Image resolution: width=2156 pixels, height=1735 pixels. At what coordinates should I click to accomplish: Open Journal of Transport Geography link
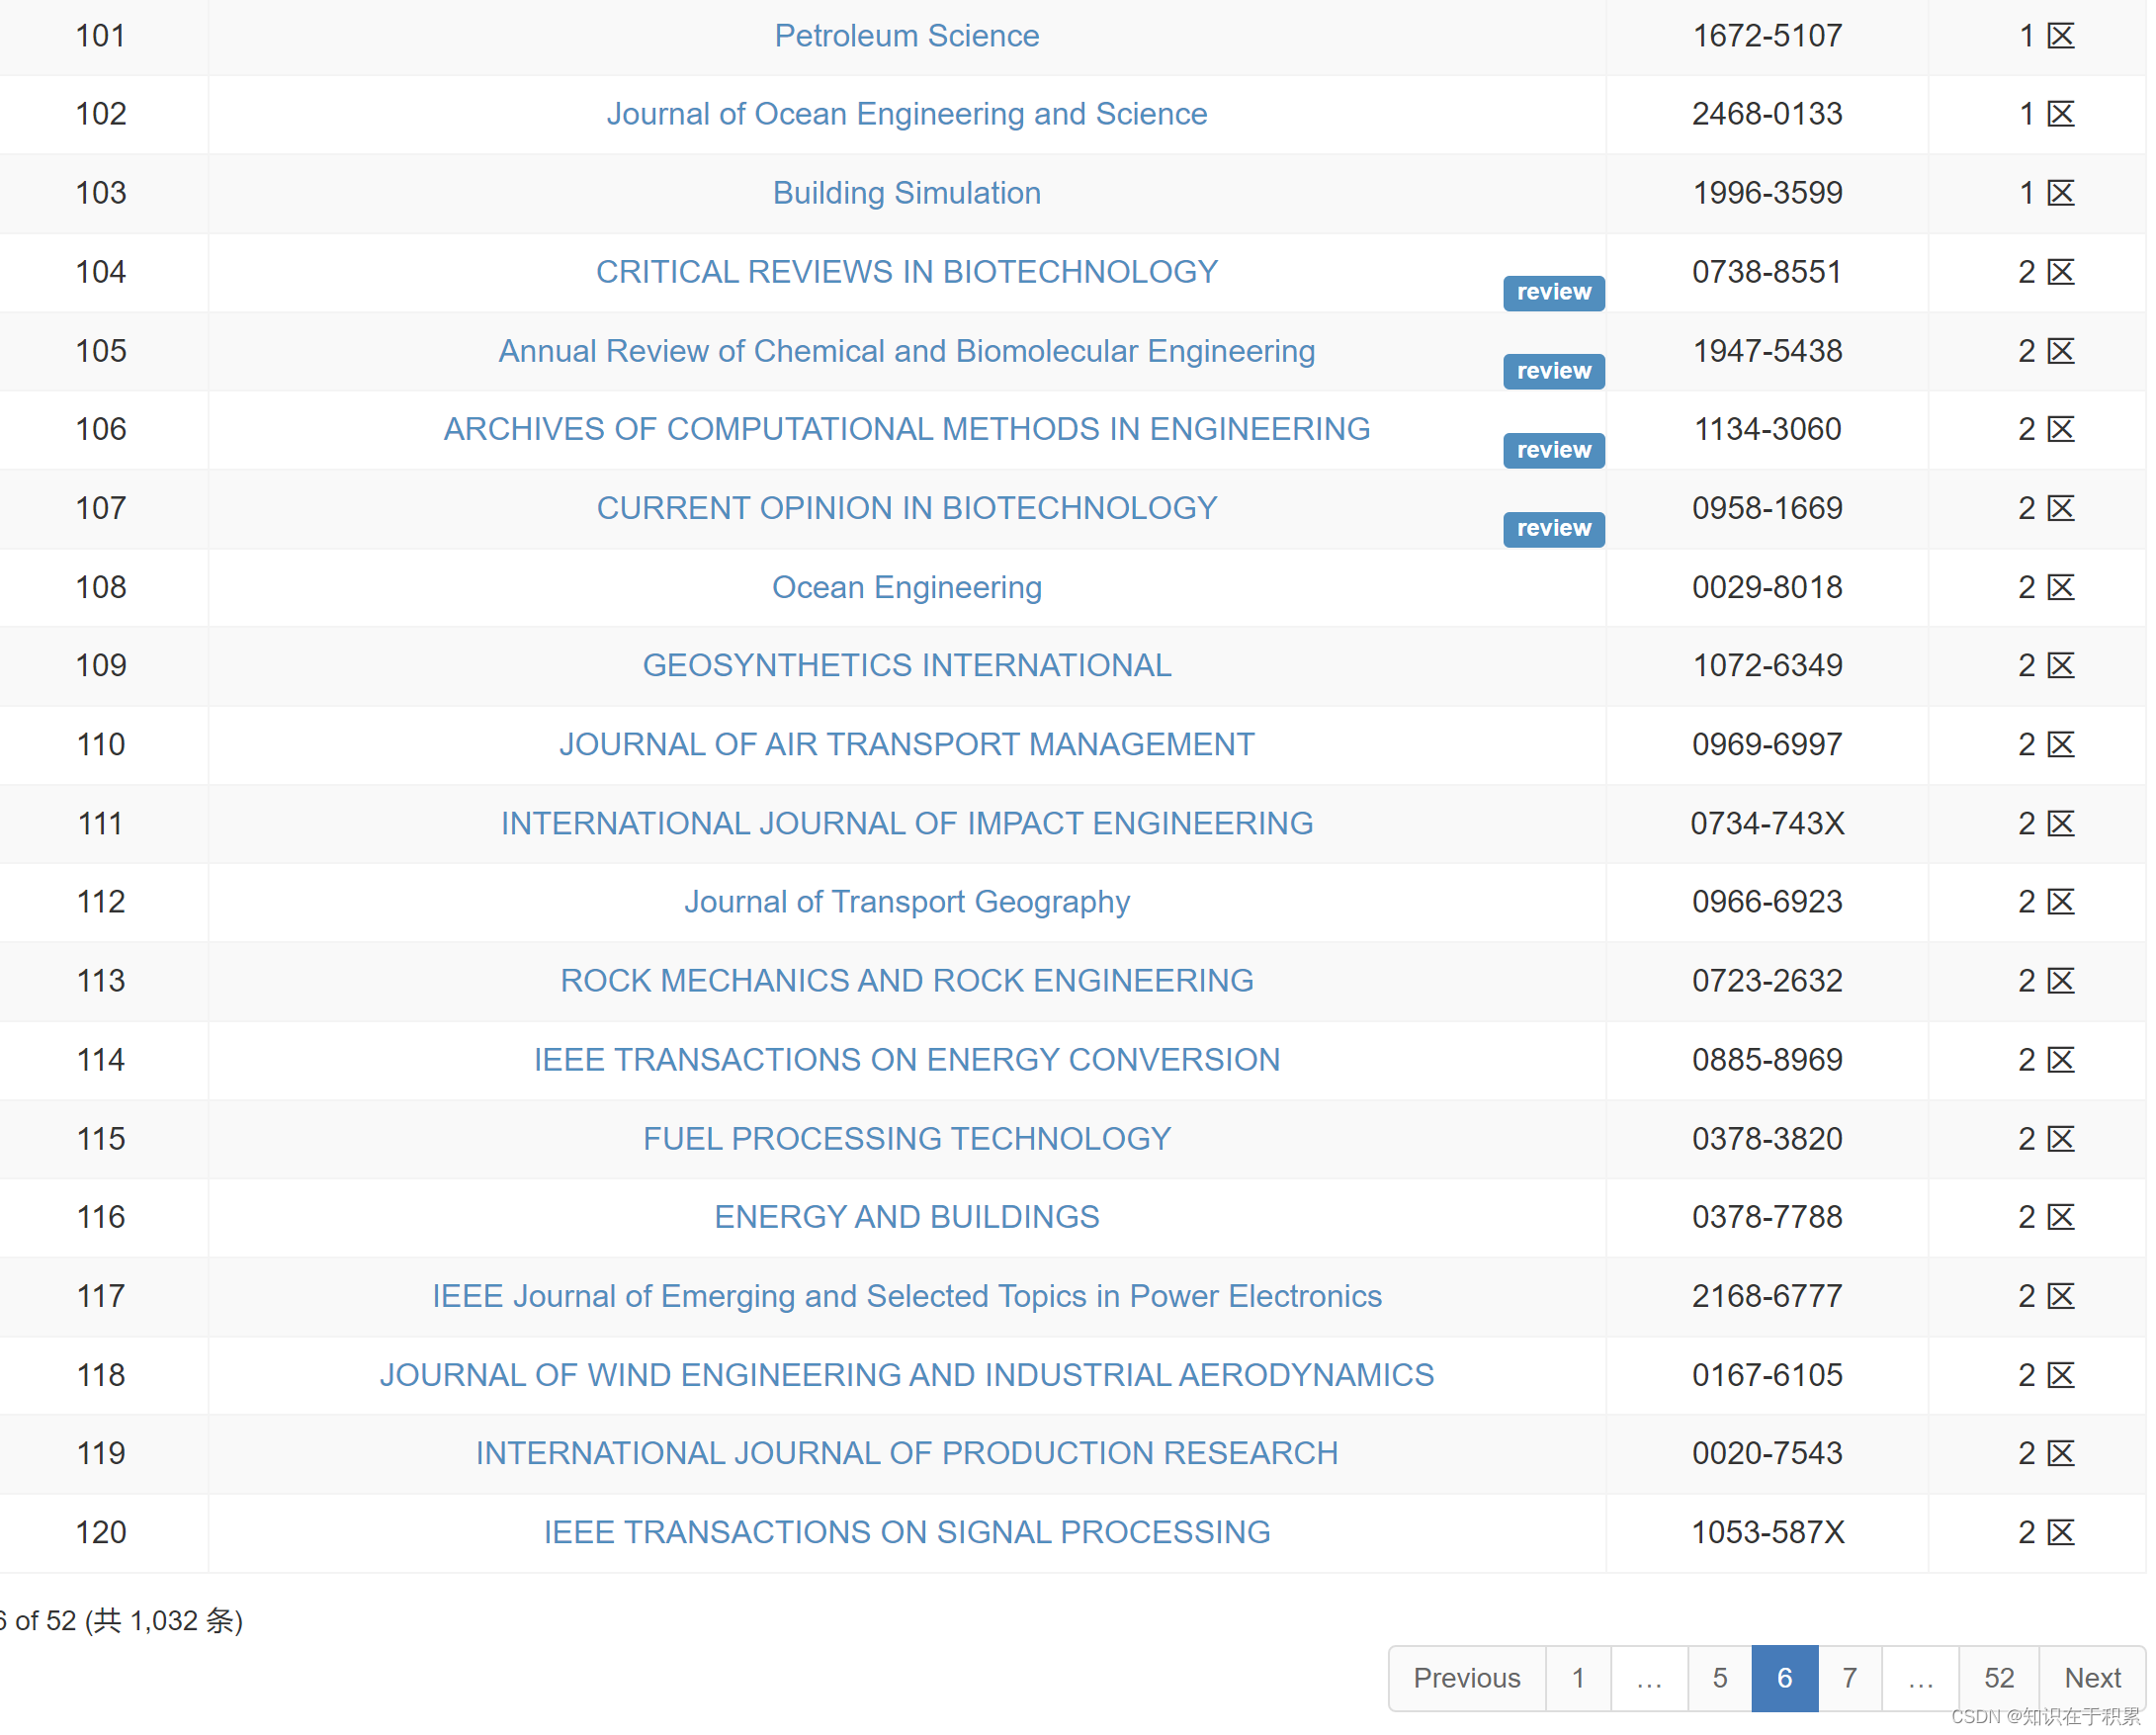906,902
